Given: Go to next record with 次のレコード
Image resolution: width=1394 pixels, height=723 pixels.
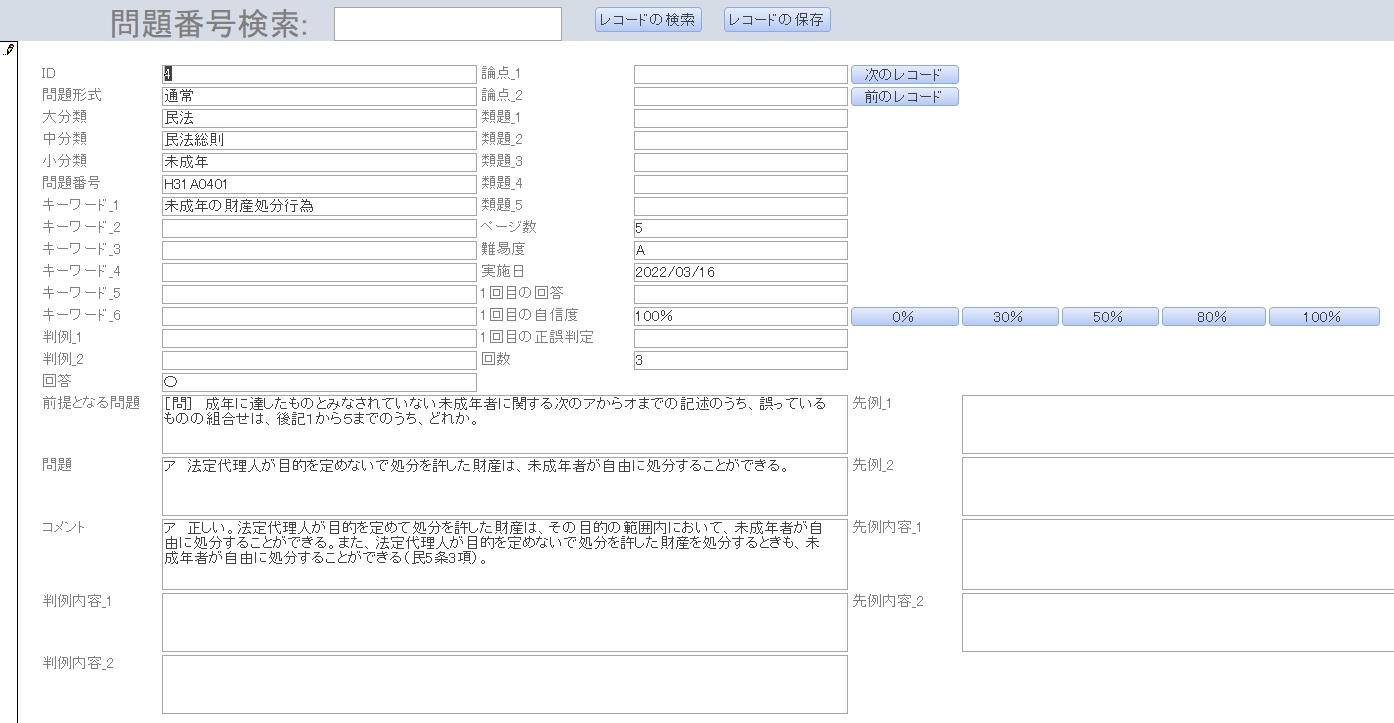Looking at the screenshot, I should click(x=904, y=75).
